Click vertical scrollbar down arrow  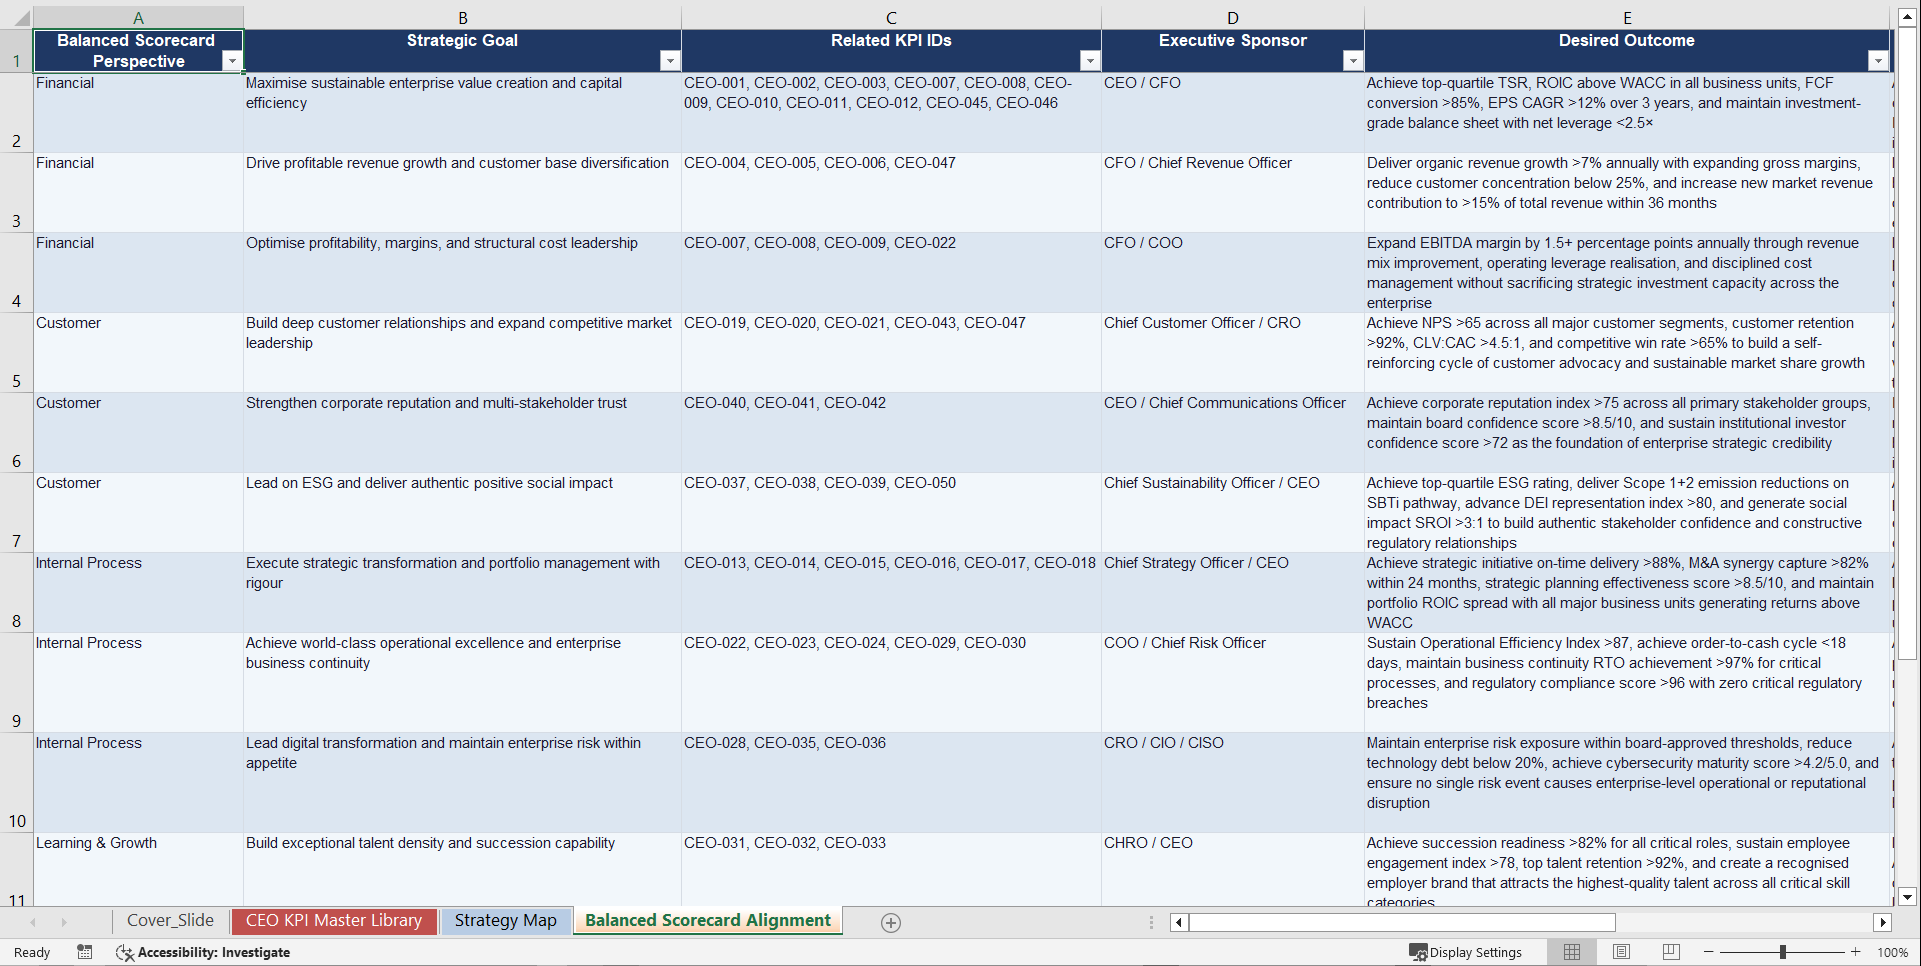coord(1907,896)
